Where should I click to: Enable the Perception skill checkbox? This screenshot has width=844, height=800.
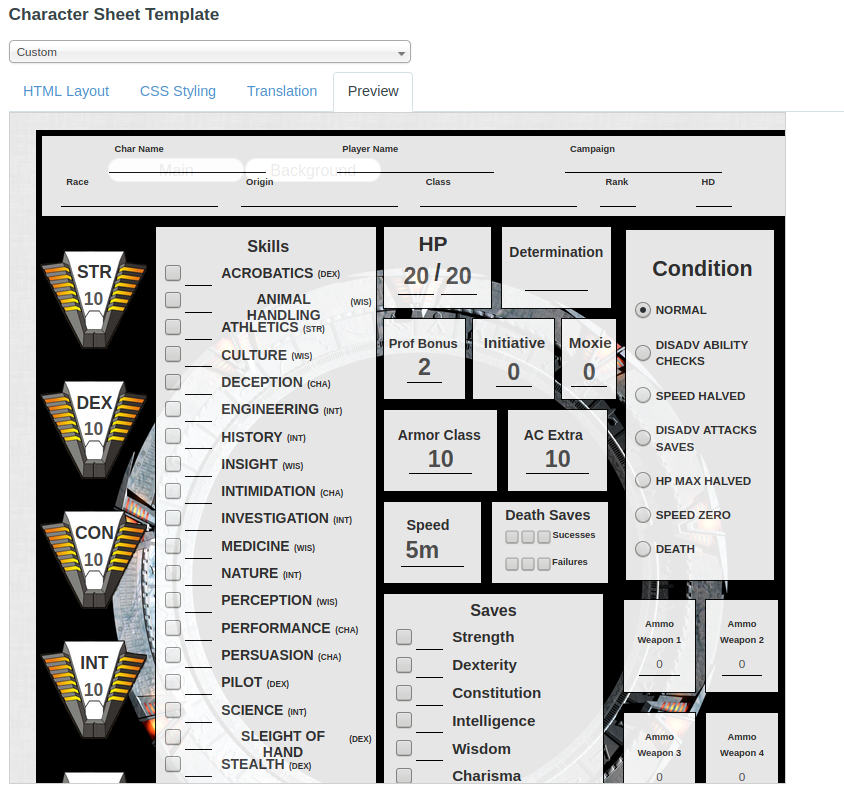[174, 600]
